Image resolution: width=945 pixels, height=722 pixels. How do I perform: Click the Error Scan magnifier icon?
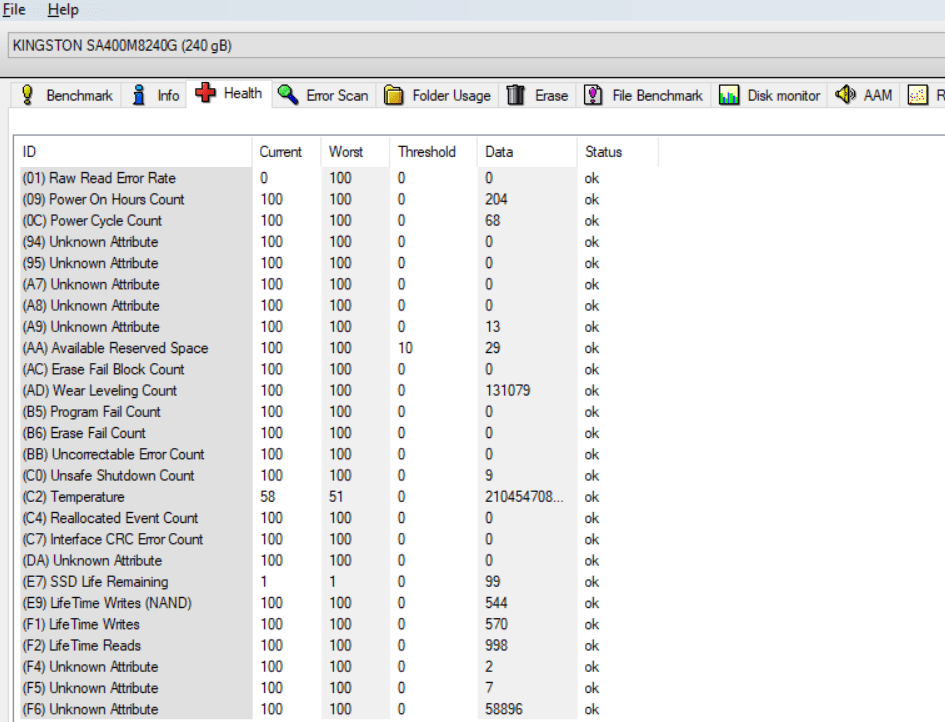point(288,95)
